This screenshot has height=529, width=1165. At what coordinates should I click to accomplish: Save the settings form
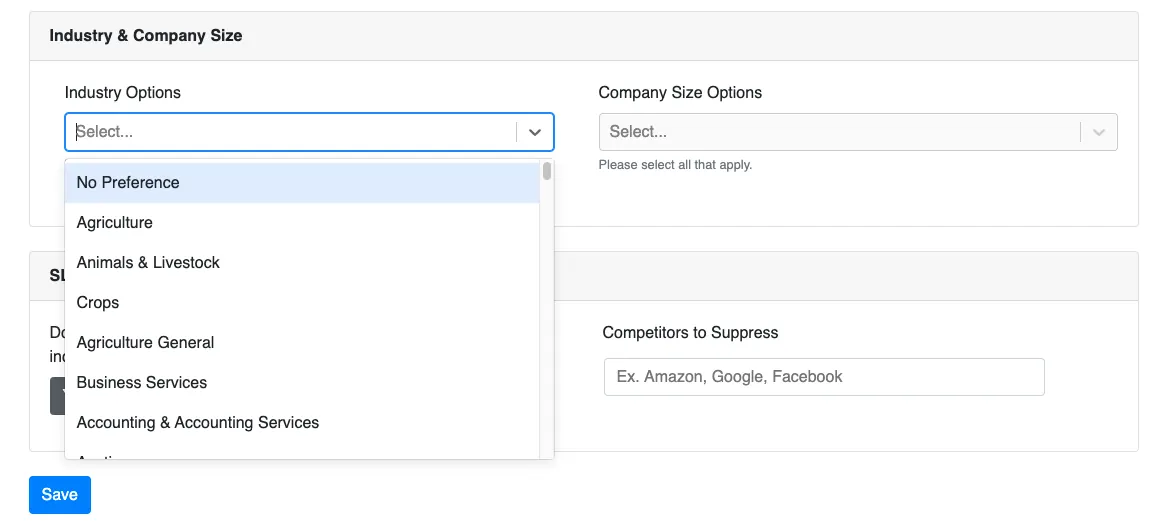(59, 495)
